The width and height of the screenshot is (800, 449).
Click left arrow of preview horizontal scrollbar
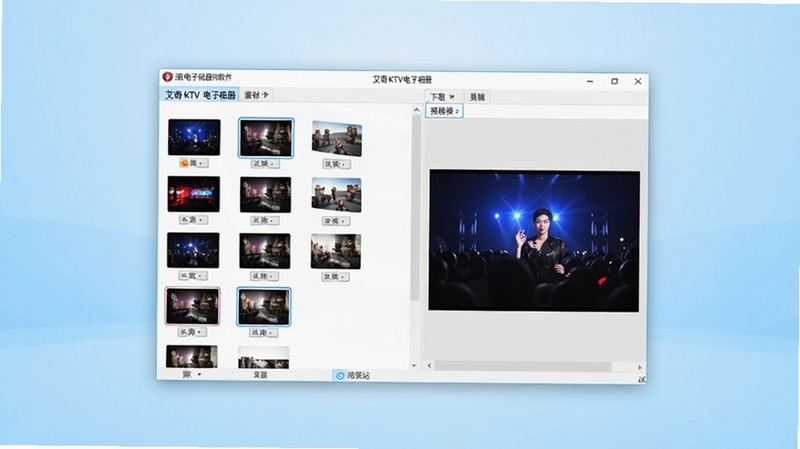pos(429,365)
